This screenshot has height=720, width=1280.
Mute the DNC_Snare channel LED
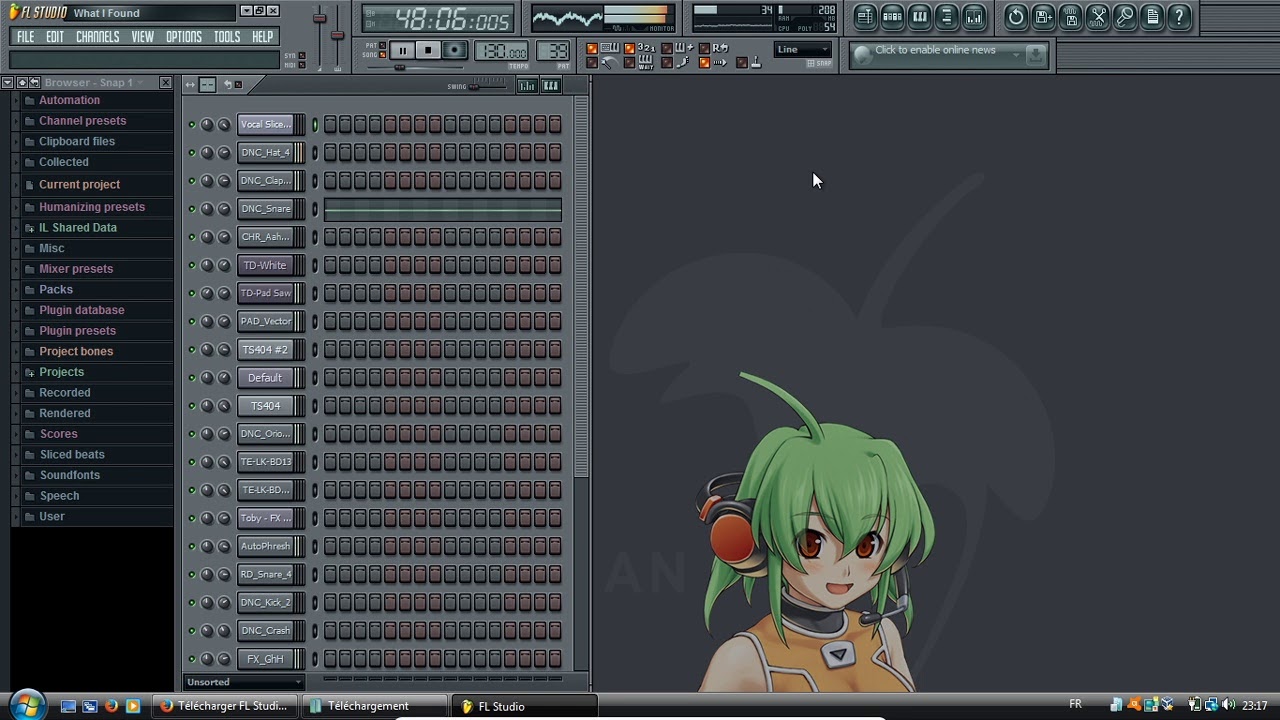click(191, 209)
